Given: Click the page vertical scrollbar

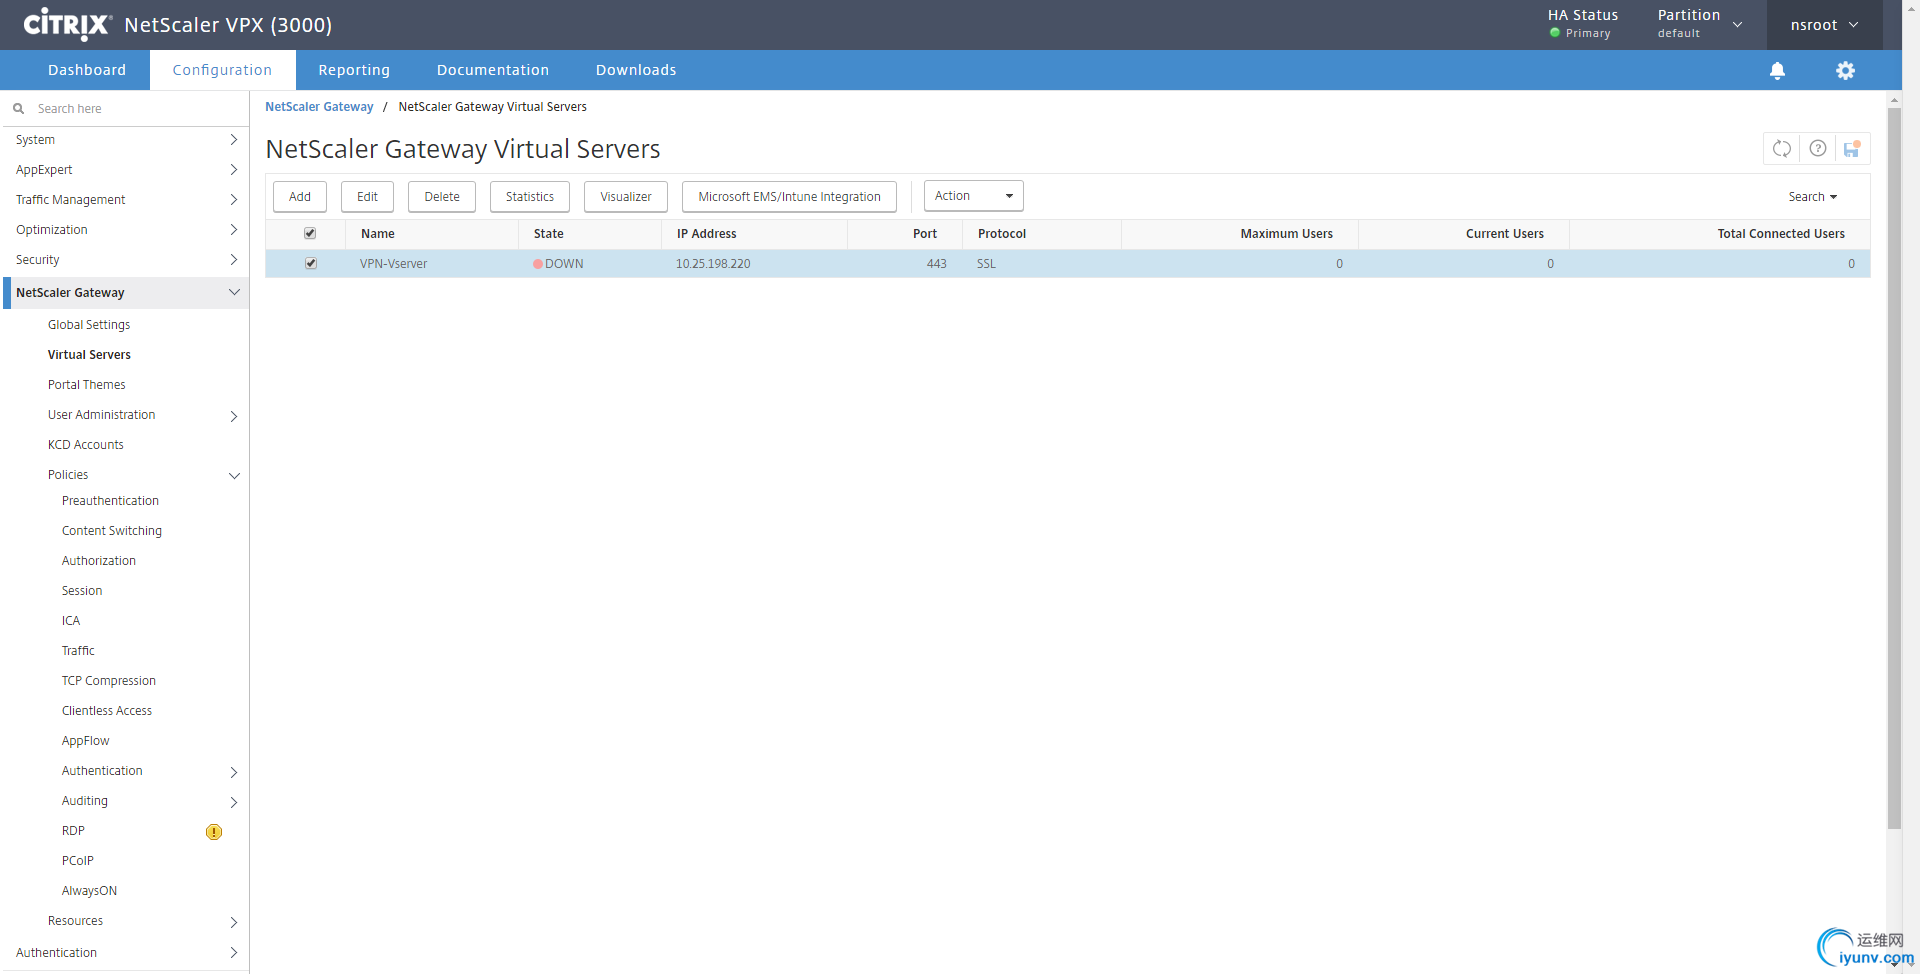Looking at the screenshot, I should click(x=1894, y=468).
